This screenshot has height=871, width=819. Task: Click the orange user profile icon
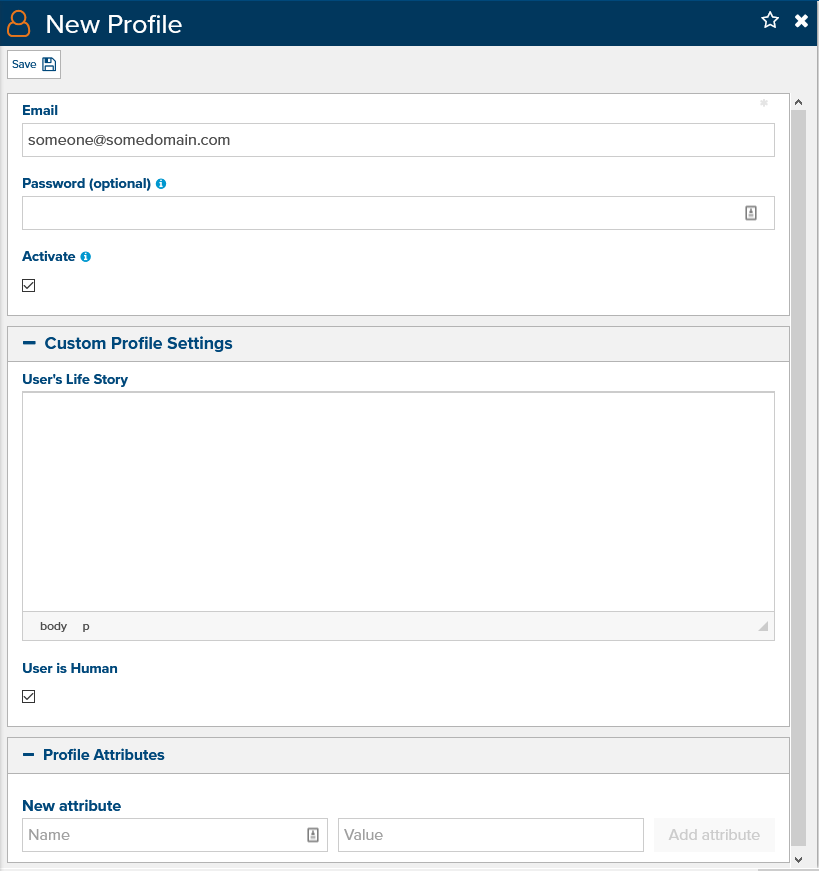19,23
